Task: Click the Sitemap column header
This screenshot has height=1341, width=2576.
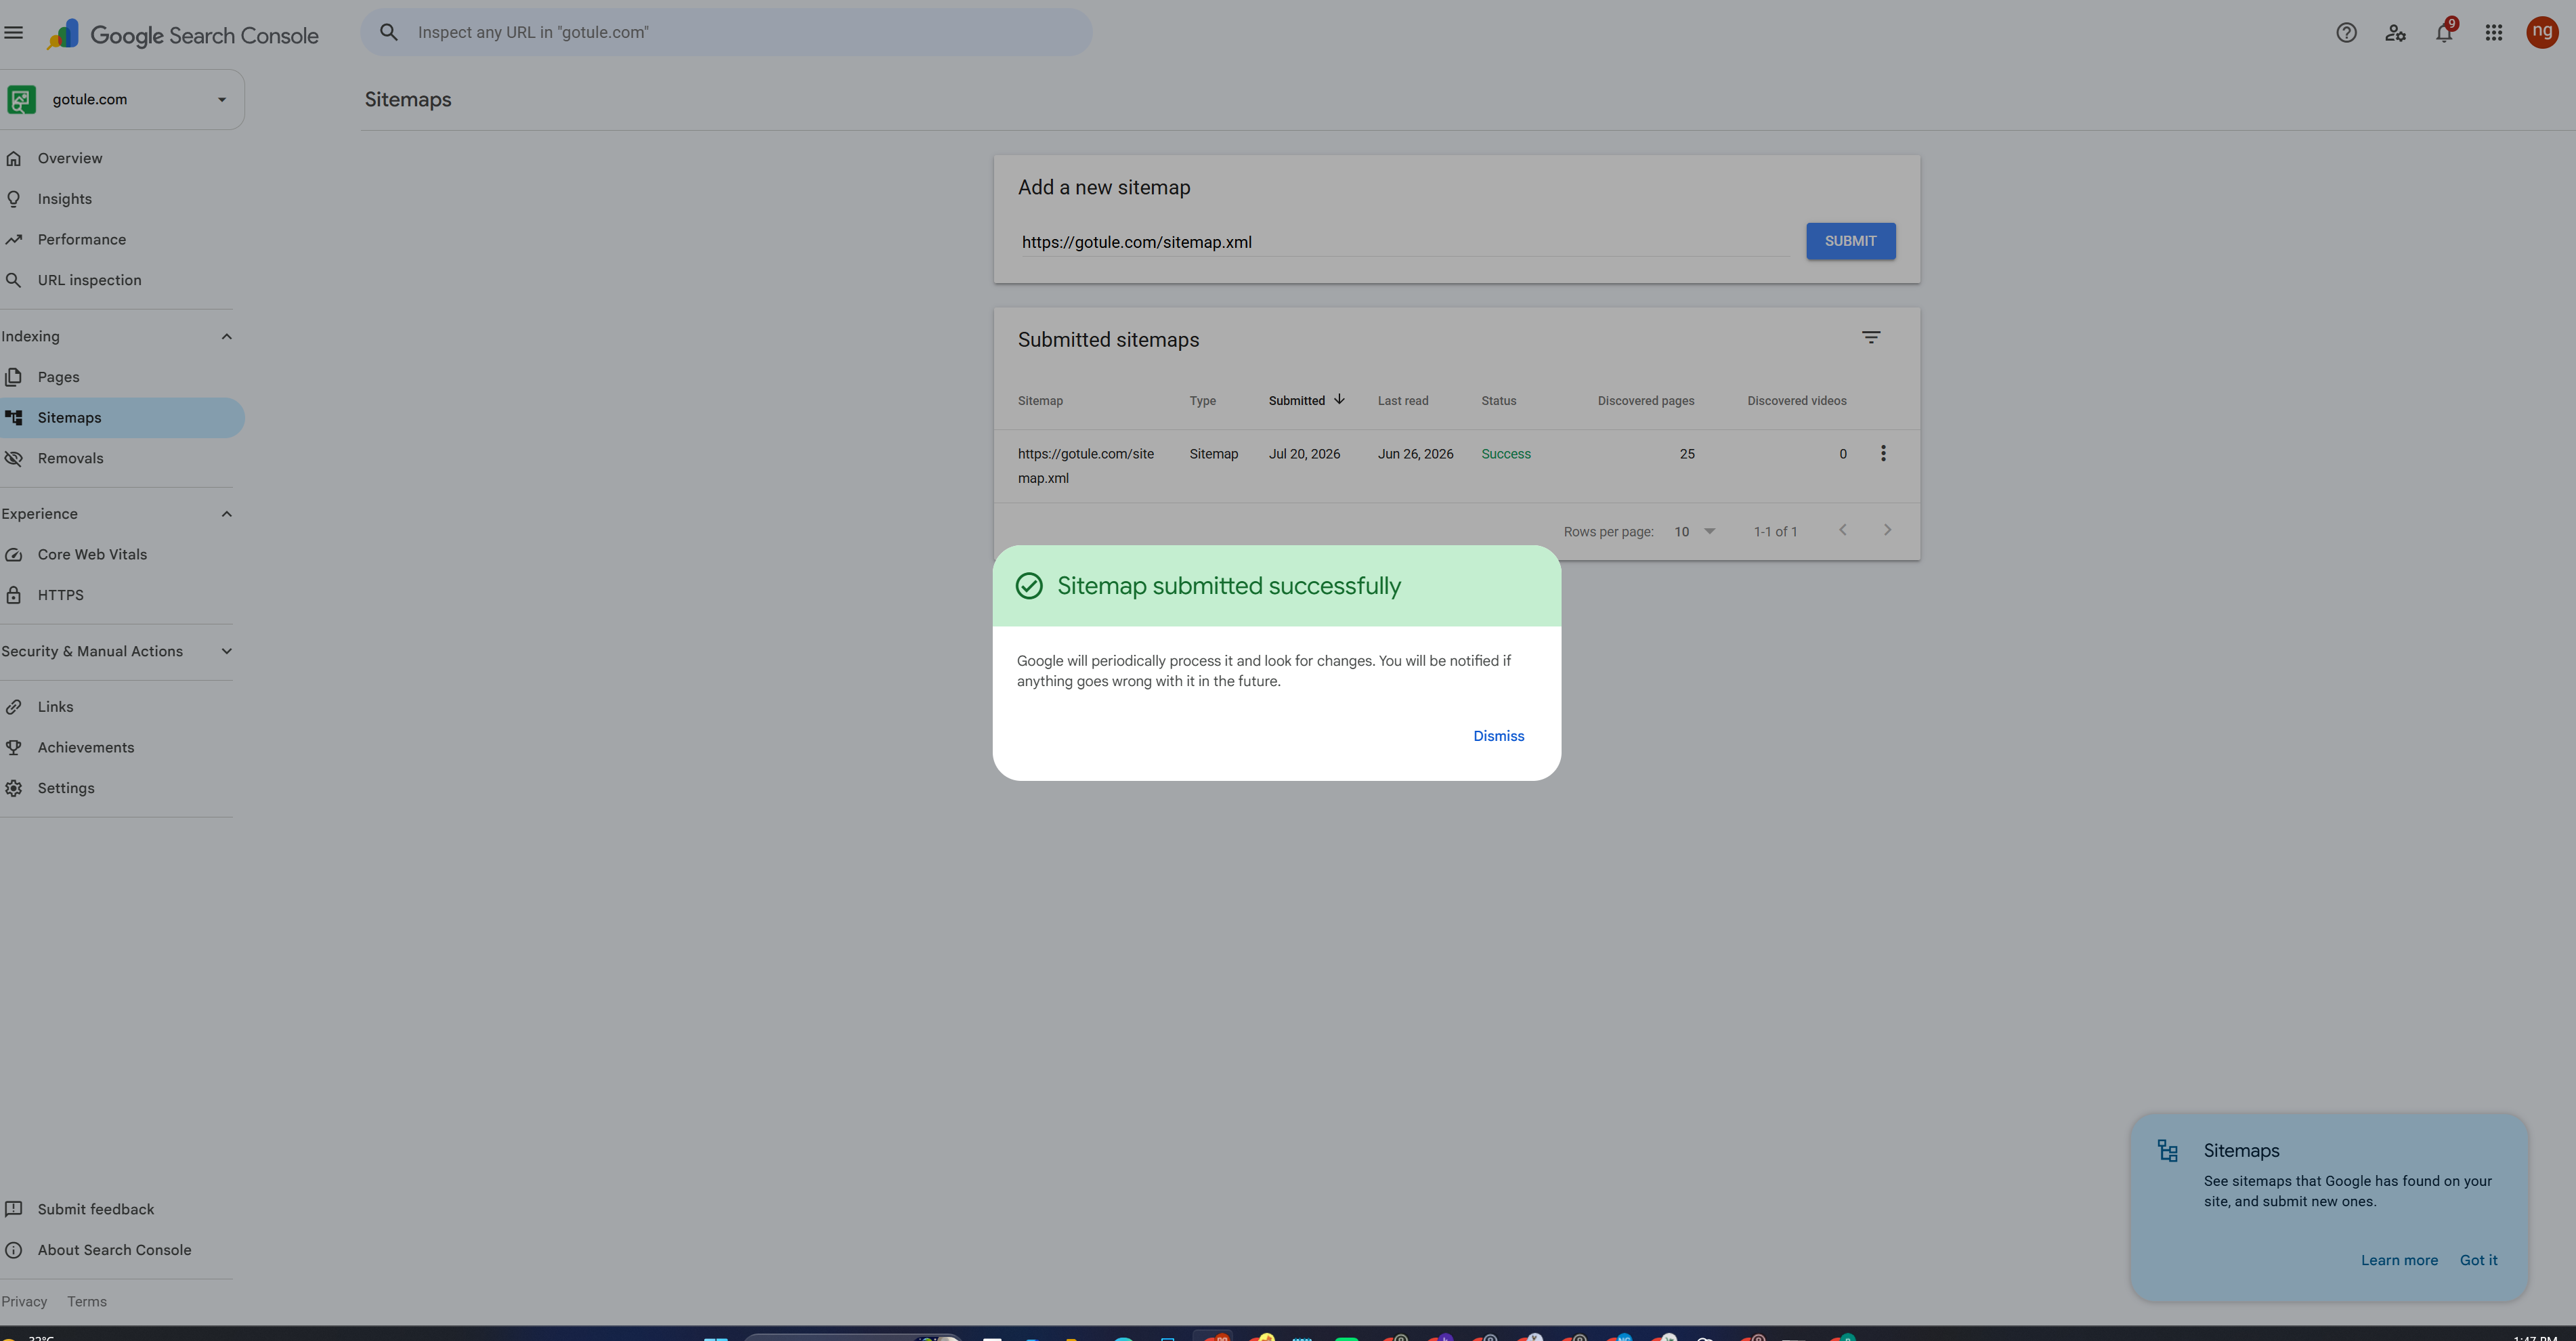Action: point(1040,401)
